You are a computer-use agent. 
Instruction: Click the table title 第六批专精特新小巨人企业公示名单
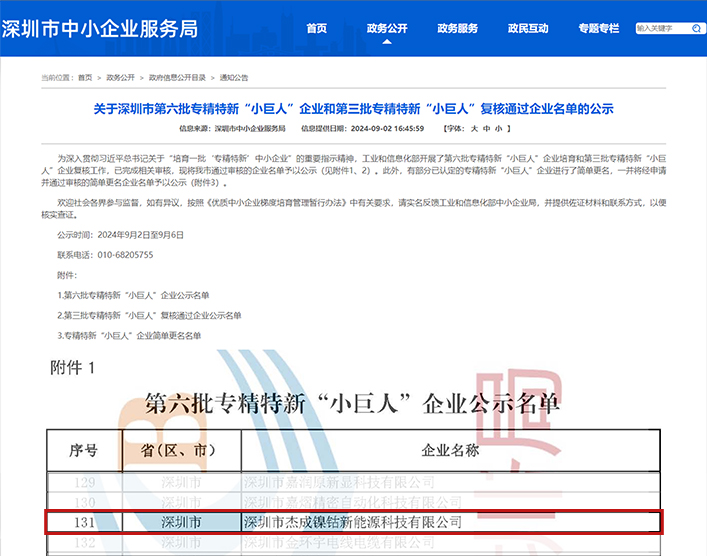[352, 403]
